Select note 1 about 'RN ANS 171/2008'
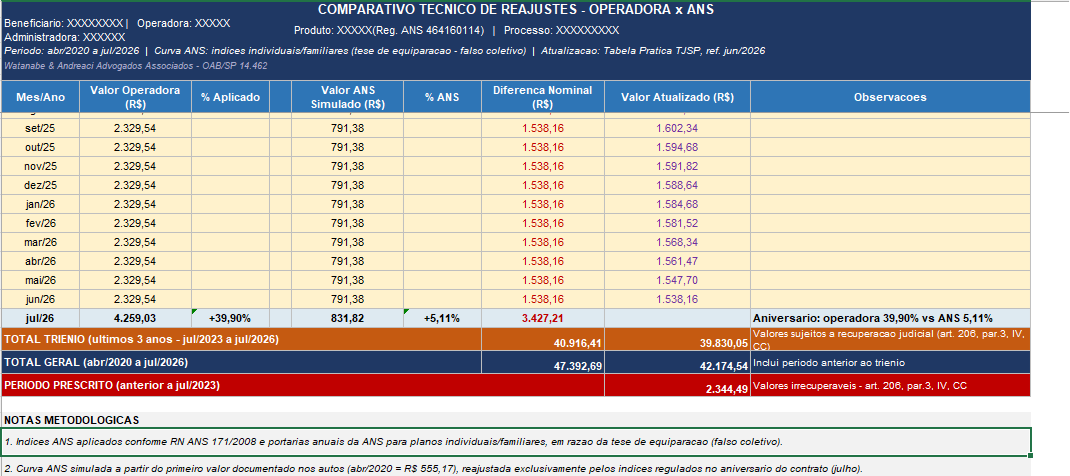 (516, 441)
